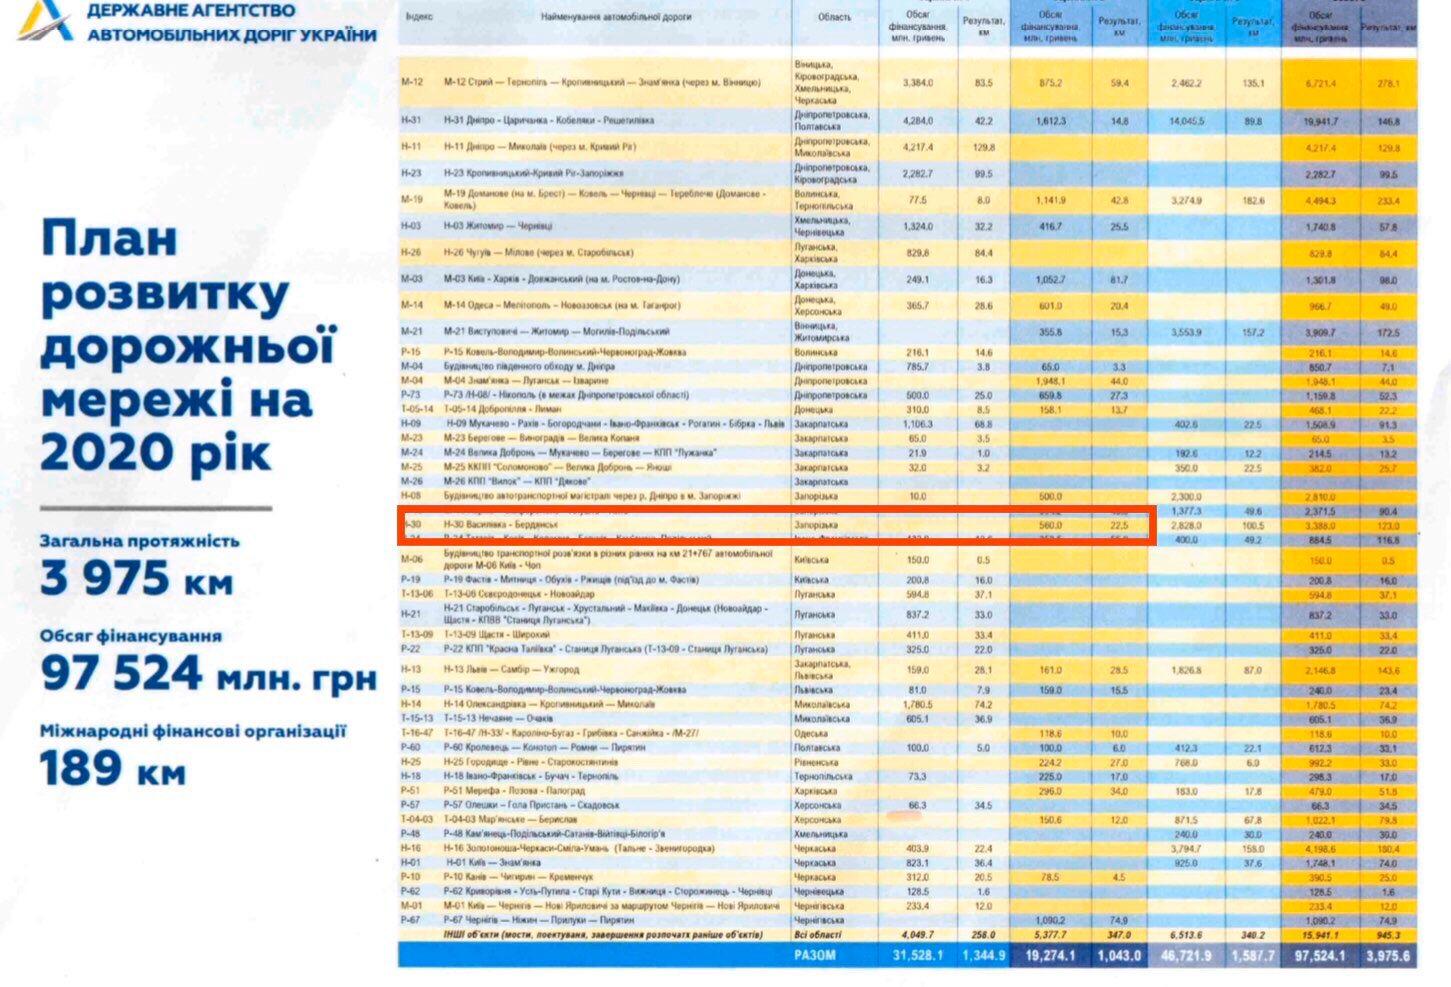Image resolution: width=1451 pixels, height=987 pixels.
Task: Click the 'Загальна протяжність' label
Action: click(x=139, y=541)
